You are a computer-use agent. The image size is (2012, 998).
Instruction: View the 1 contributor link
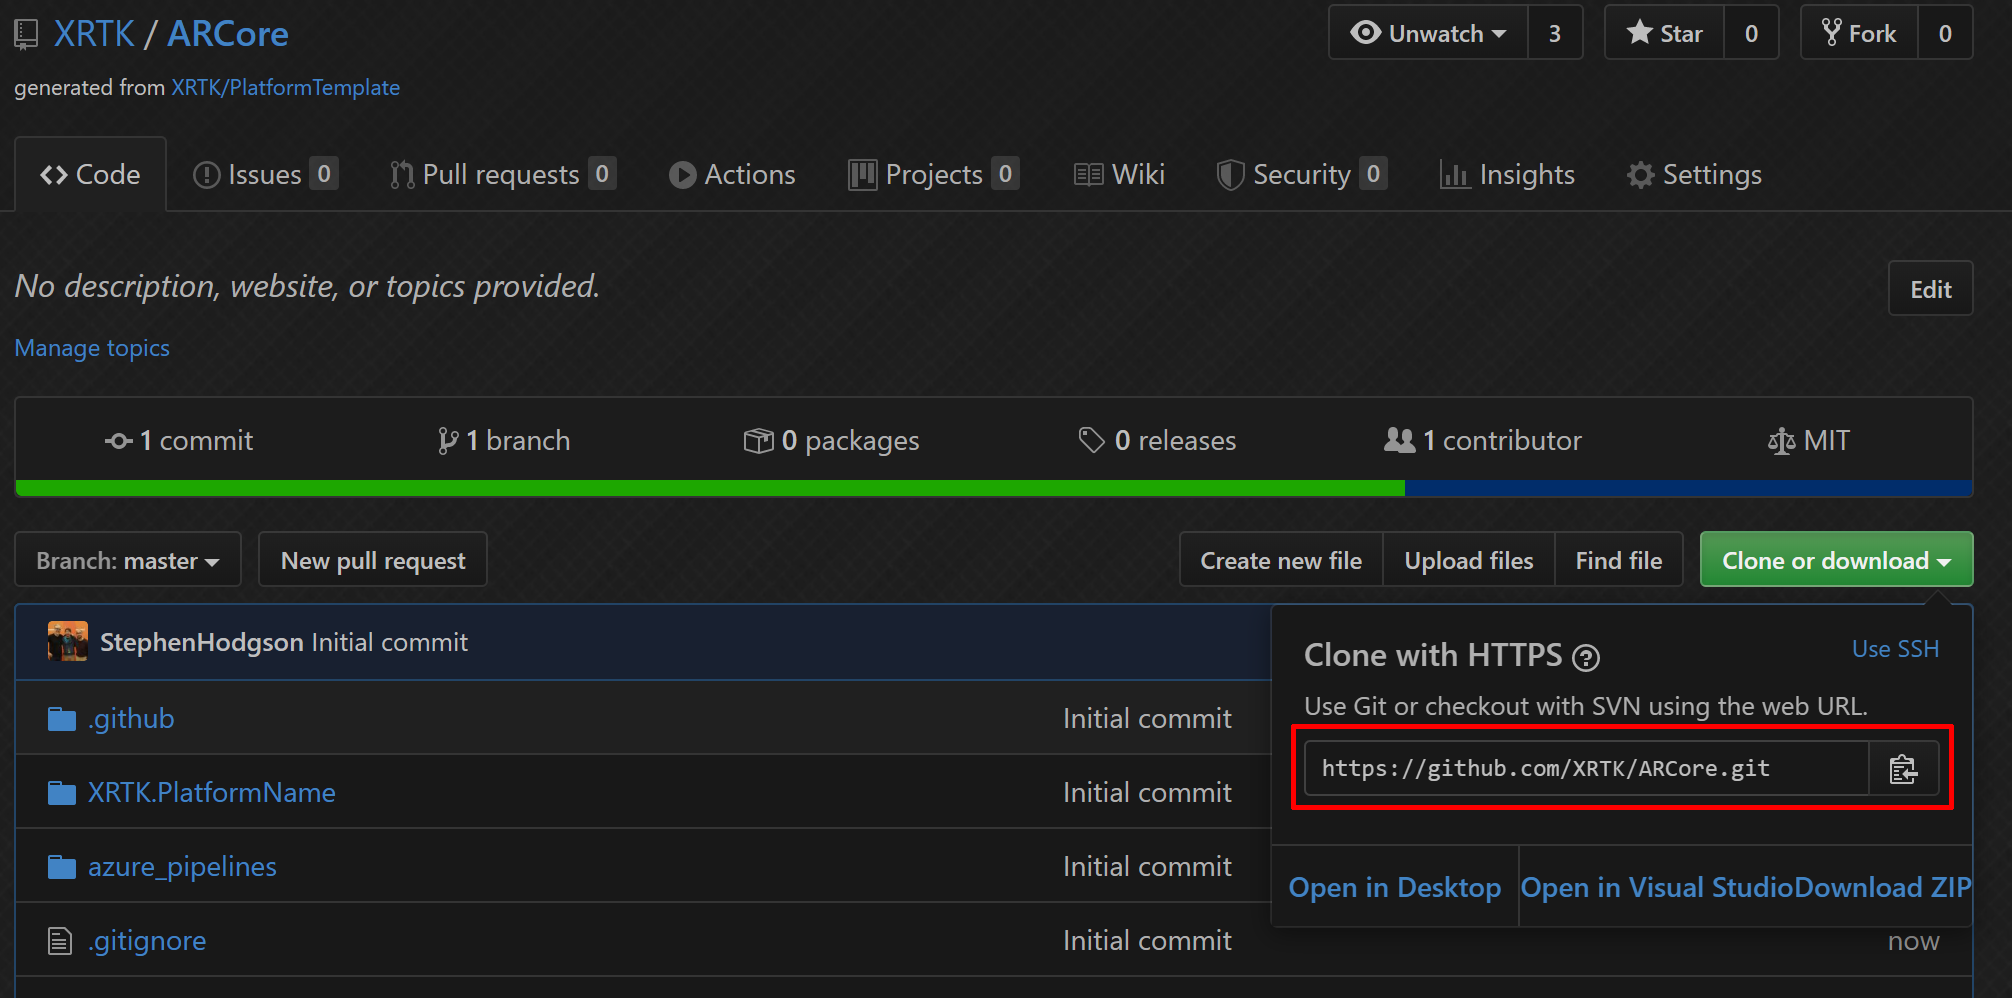click(x=1483, y=441)
